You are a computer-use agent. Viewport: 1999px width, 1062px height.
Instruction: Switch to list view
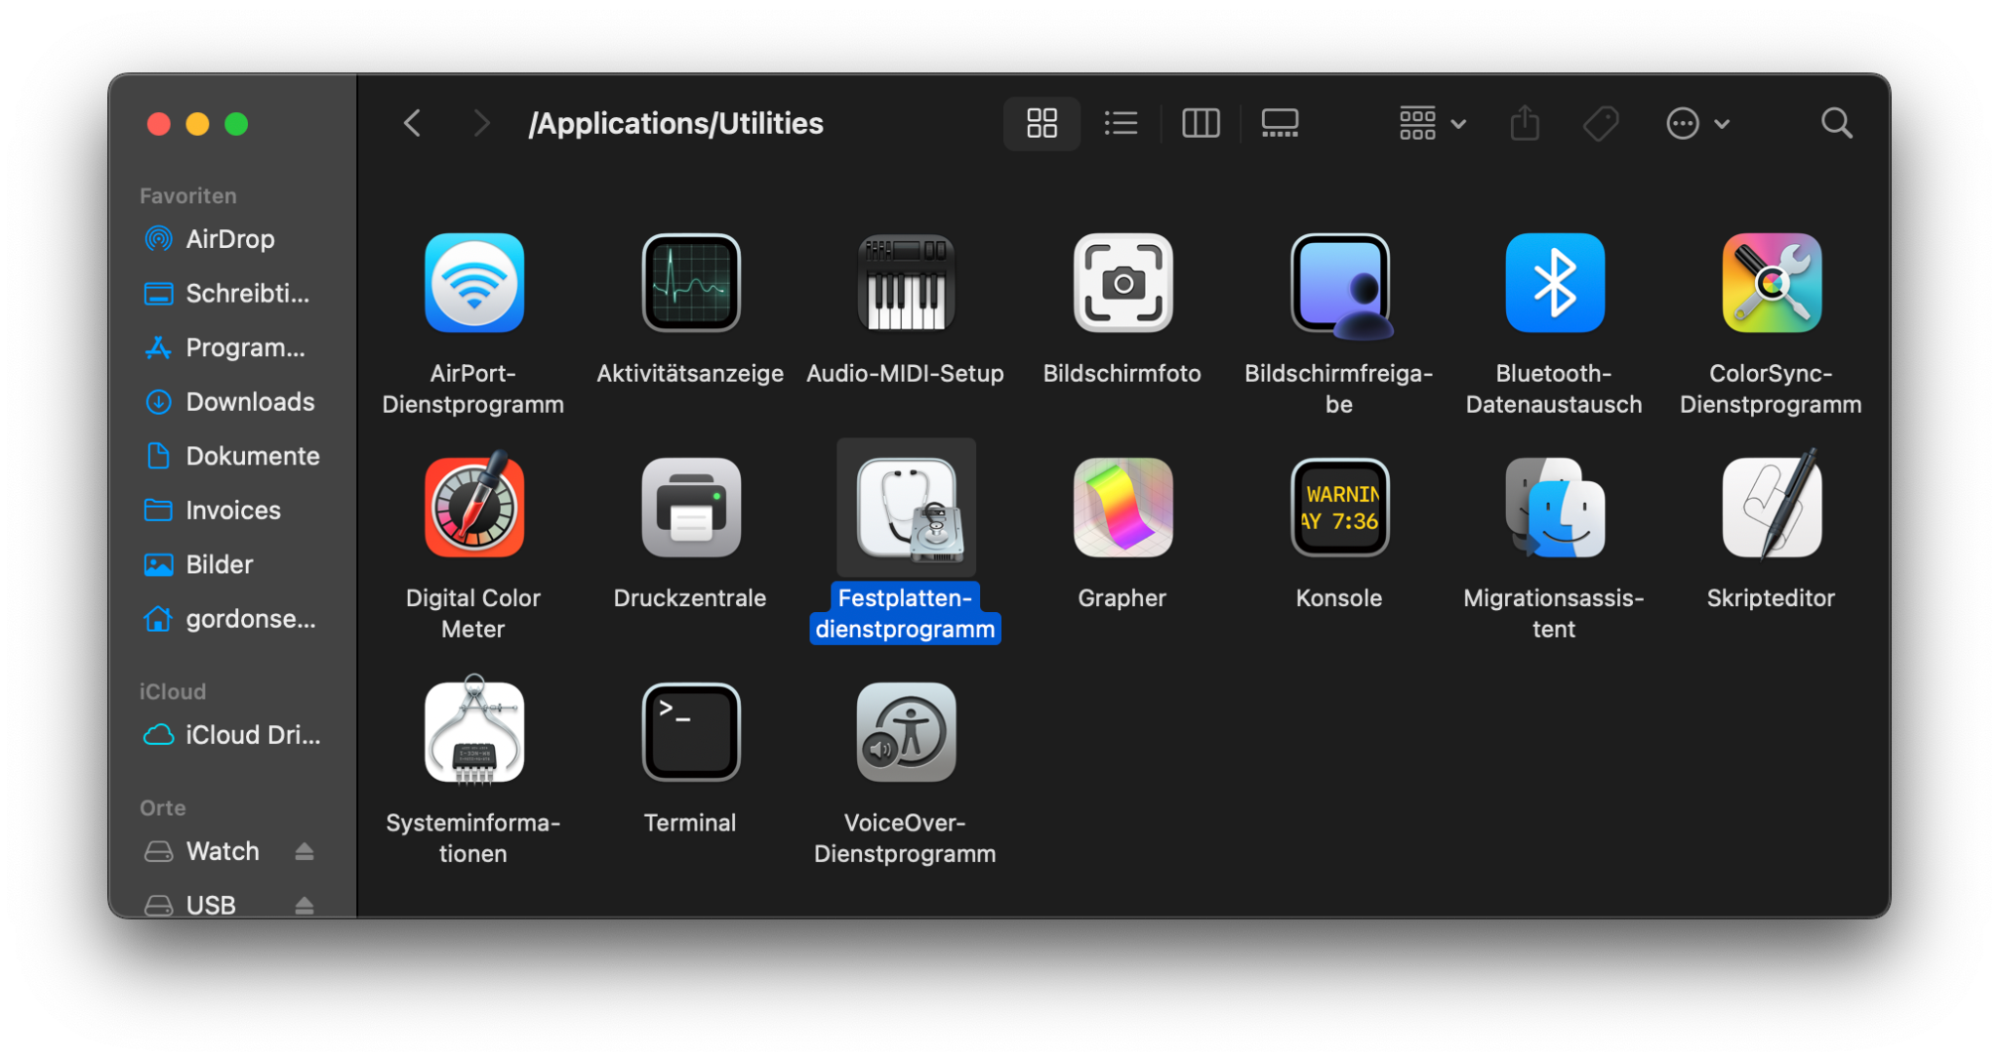point(1120,123)
